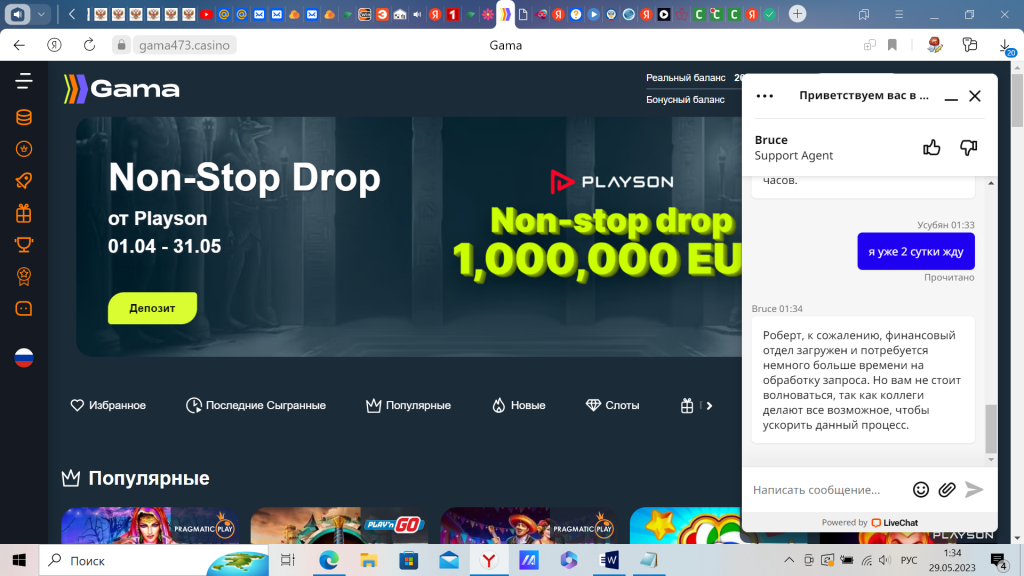Open the medal award sidebar icon
1024x576 pixels.
coord(24,276)
